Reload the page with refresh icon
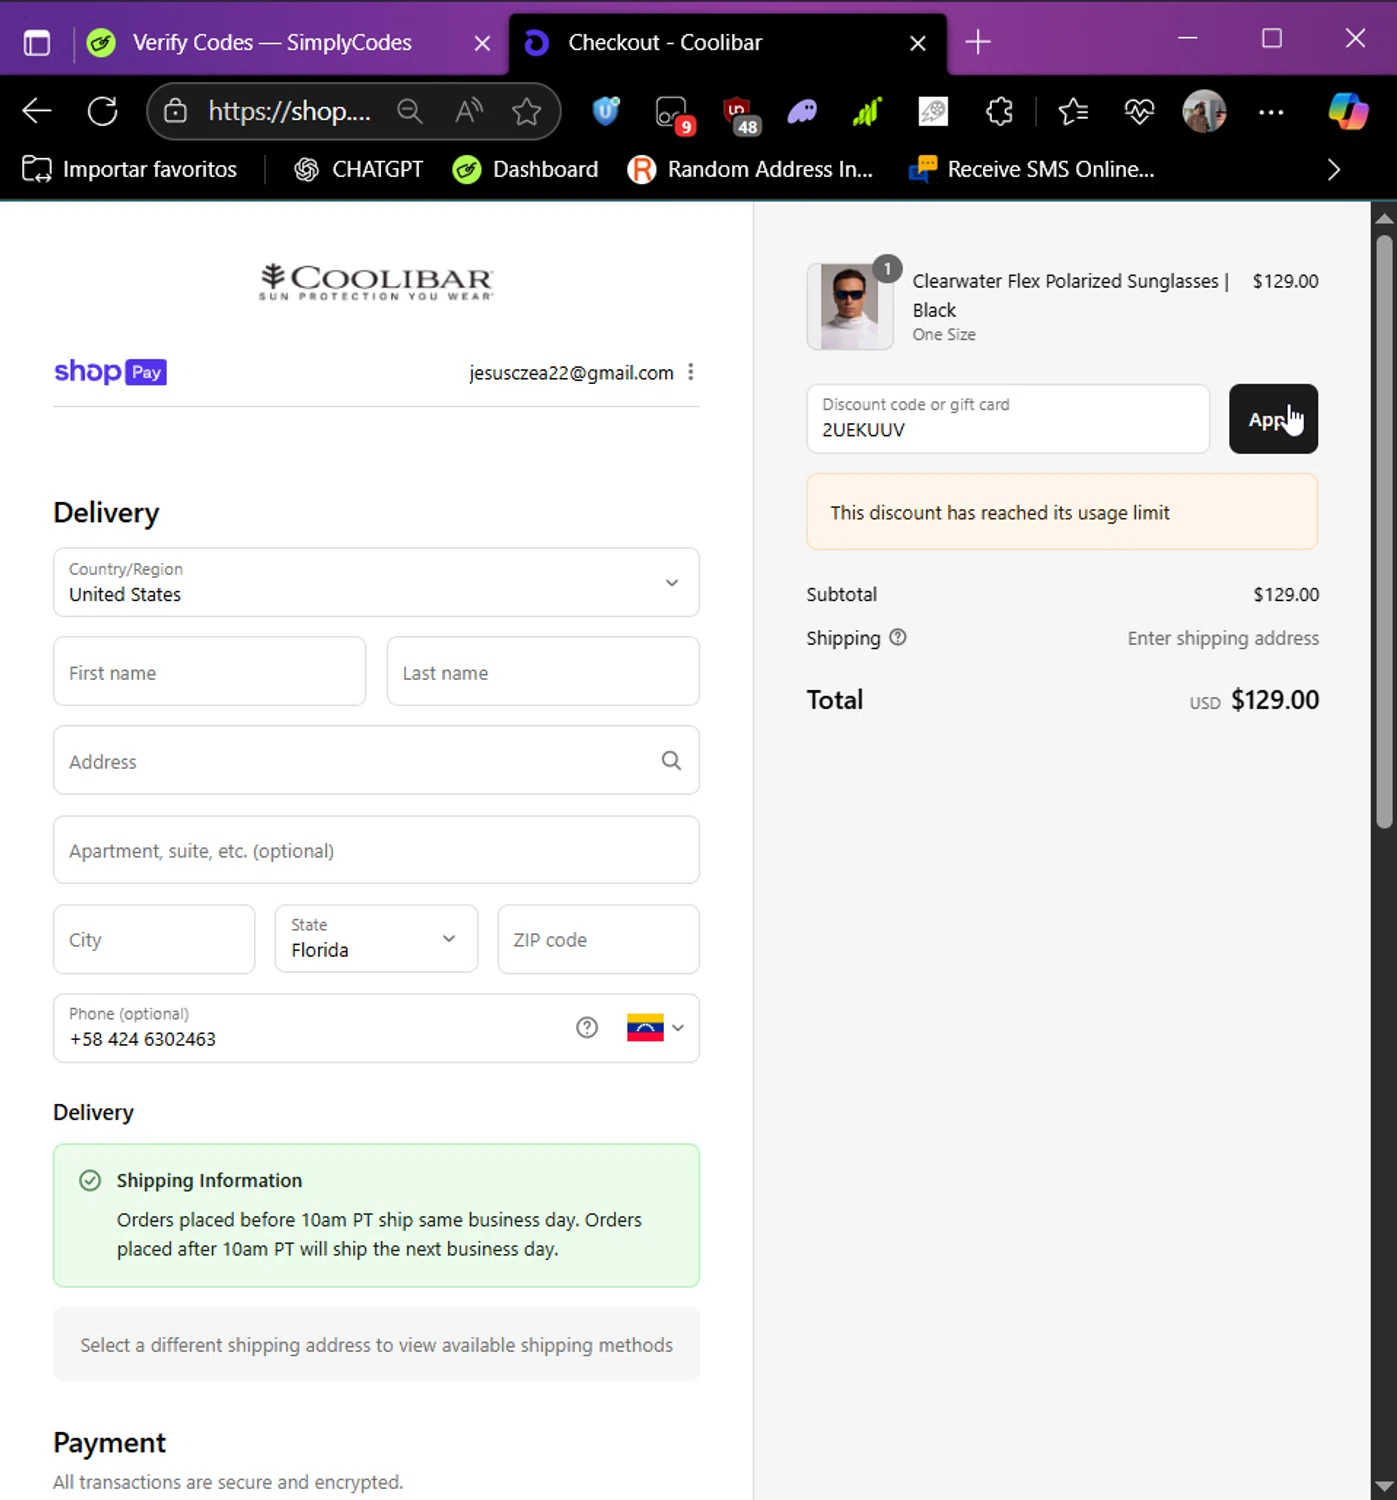1397x1500 pixels. coord(103,111)
